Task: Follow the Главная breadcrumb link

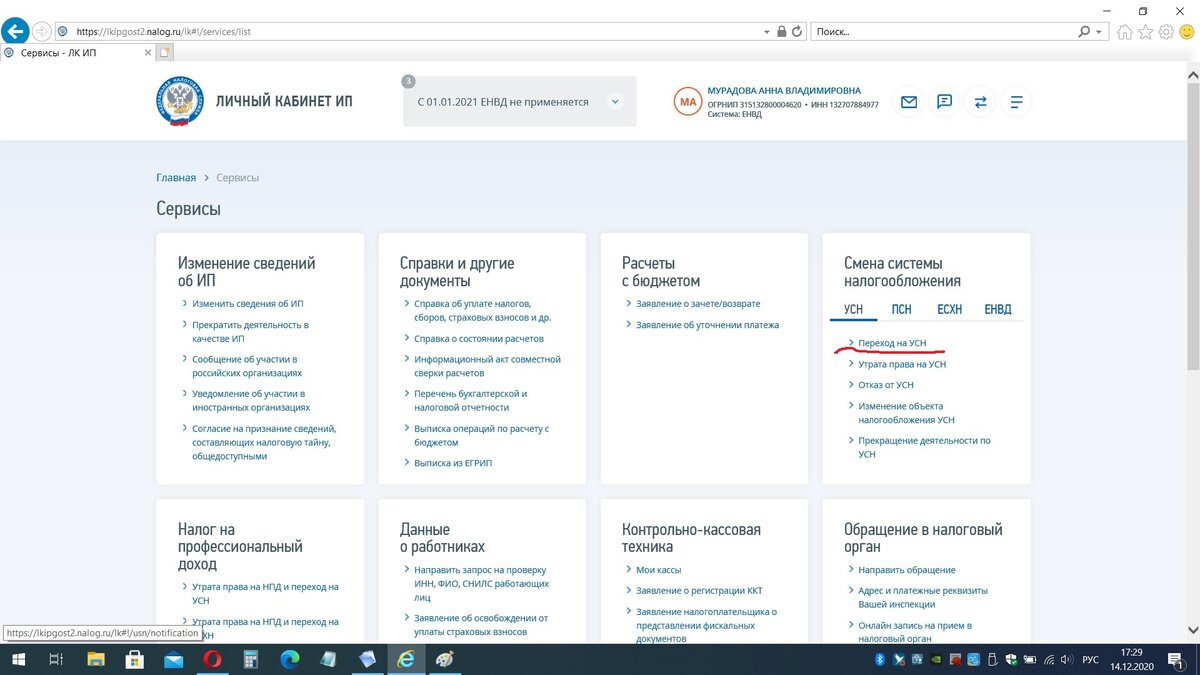Action: [x=176, y=177]
